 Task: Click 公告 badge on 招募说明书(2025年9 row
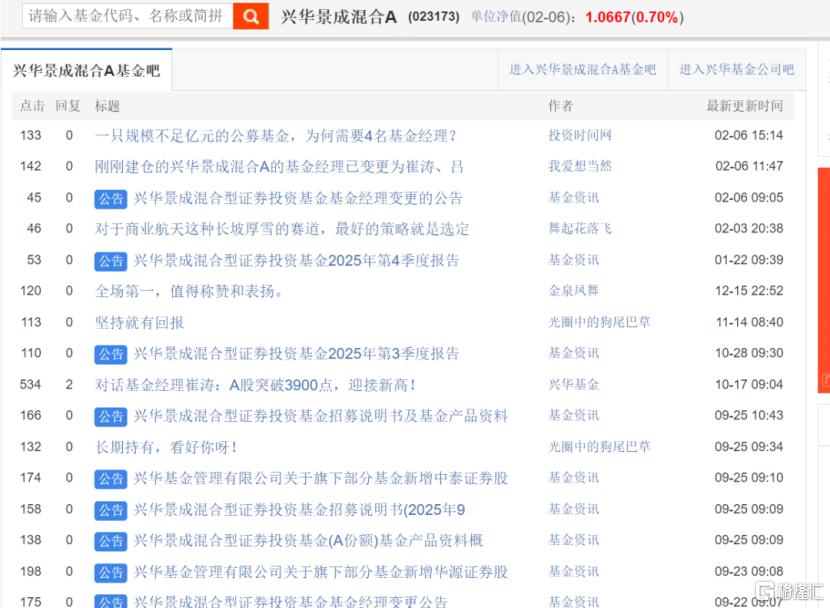coord(111,510)
